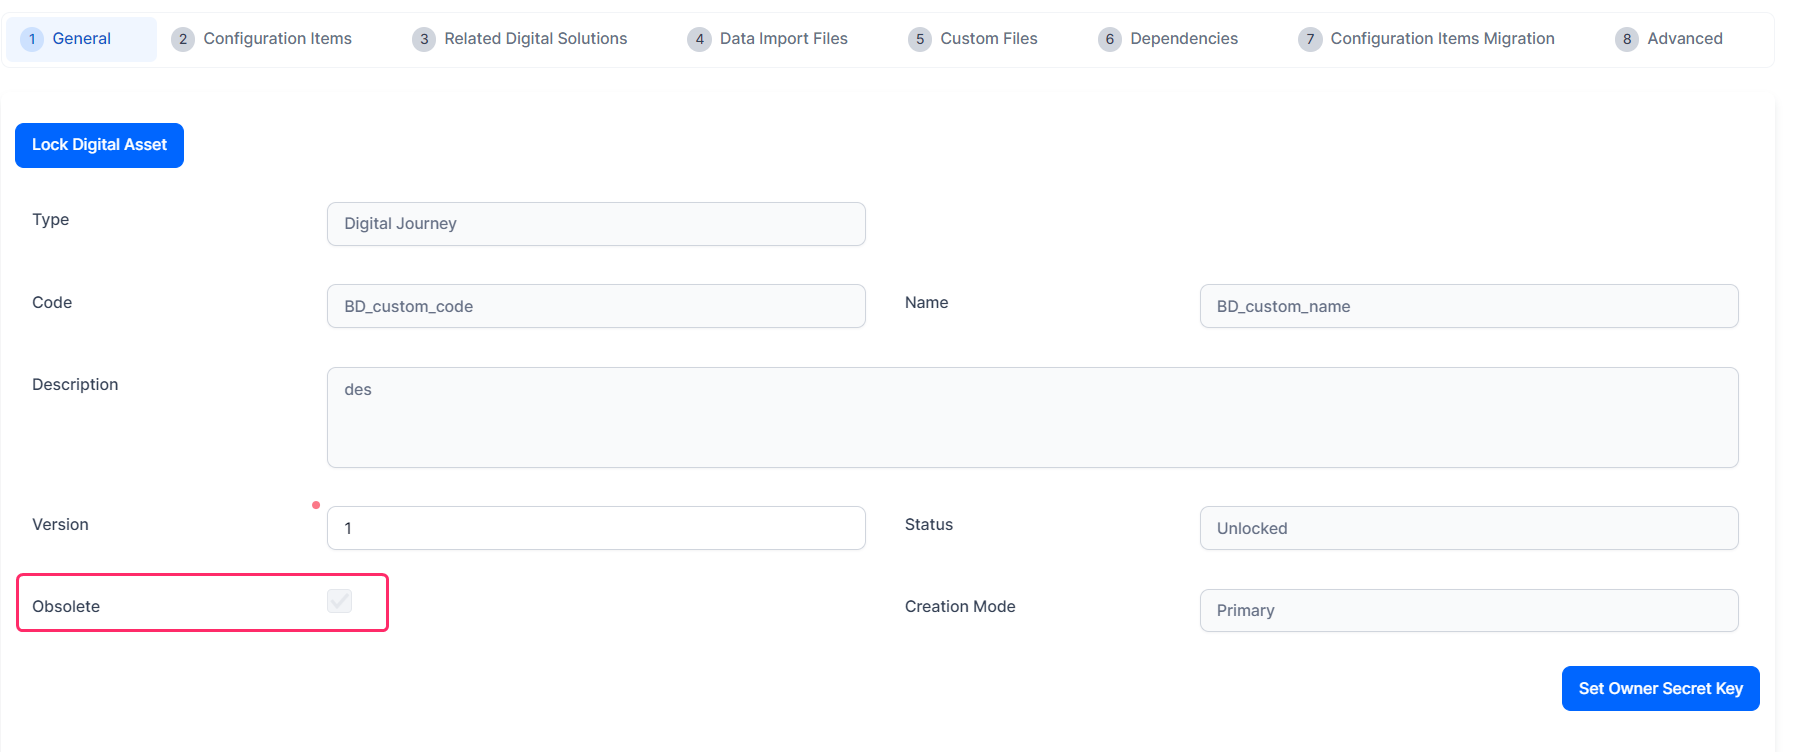1797x752 pixels.
Task: Open the Data Import Files tab
Action: tap(783, 39)
